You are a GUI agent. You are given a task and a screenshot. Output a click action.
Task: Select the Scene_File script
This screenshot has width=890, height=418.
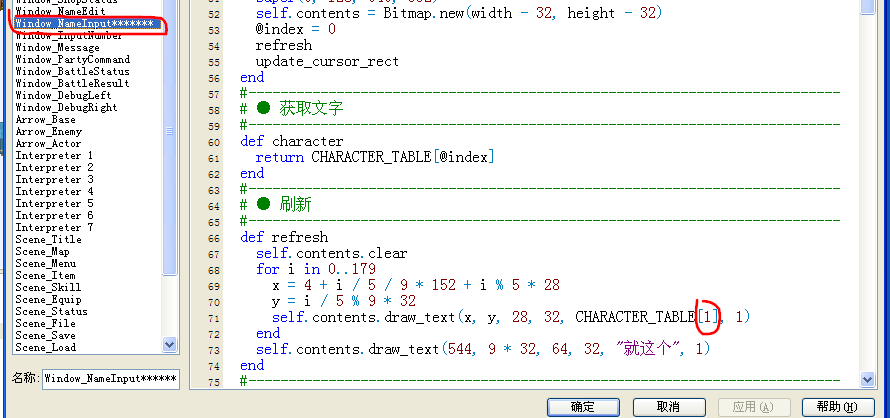click(45, 323)
